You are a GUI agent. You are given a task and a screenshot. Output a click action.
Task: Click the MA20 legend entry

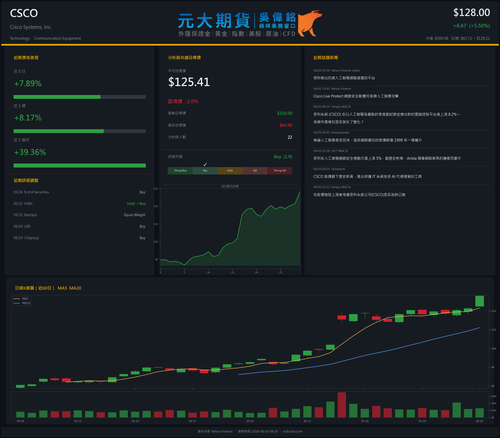click(22, 303)
